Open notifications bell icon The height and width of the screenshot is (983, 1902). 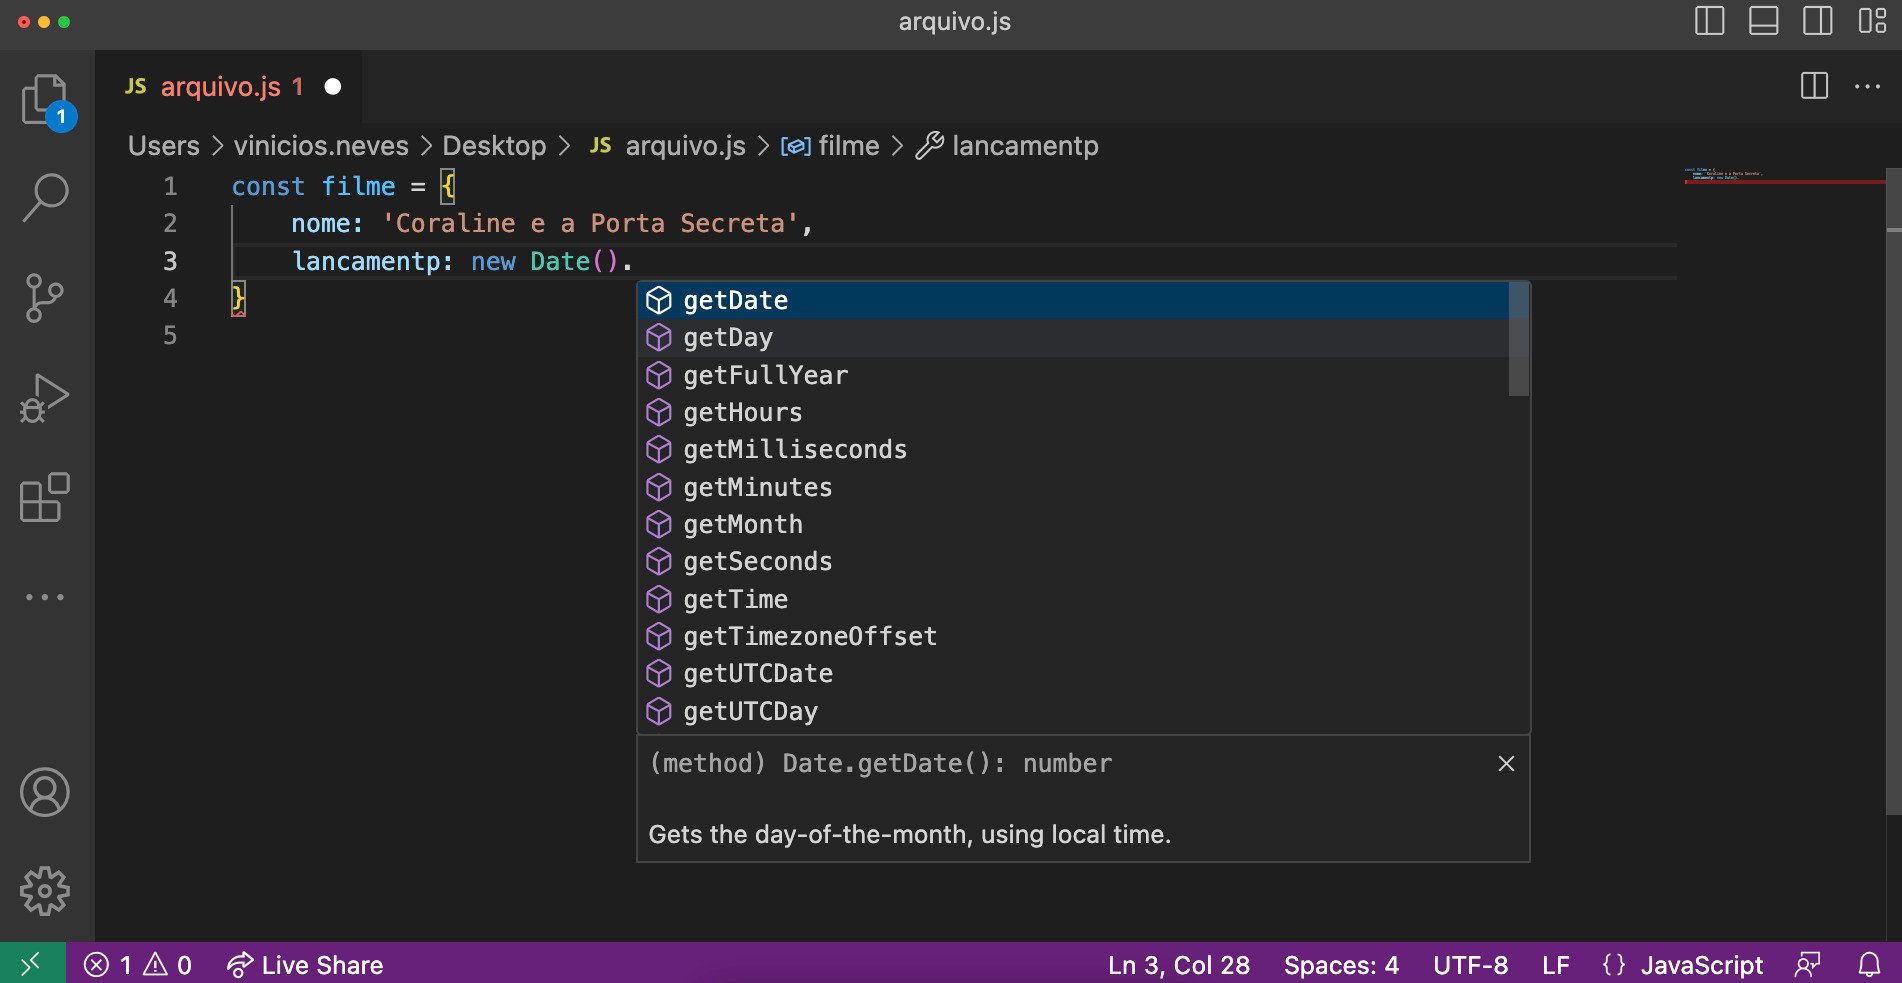pyautogui.click(x=1869, y=965)
